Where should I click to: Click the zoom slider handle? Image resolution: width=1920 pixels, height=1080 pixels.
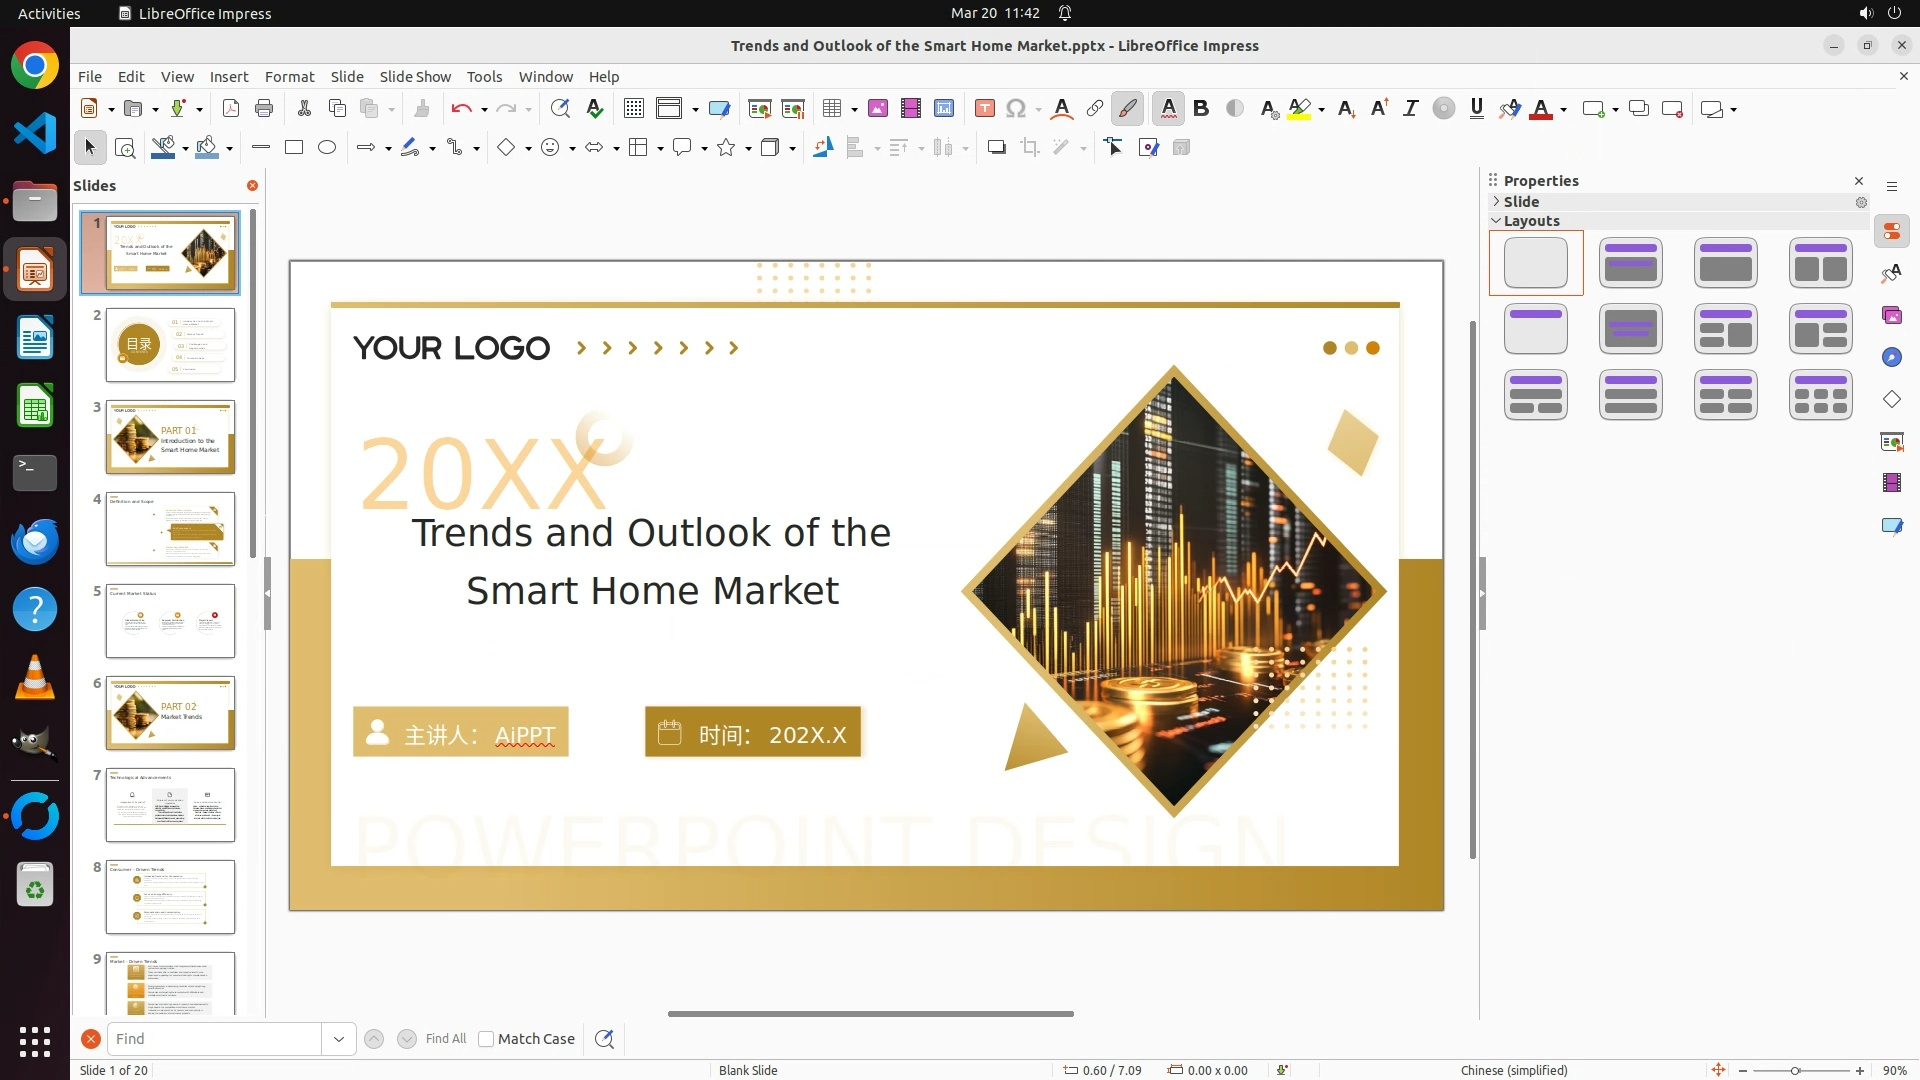[x=1795, y=1070]
